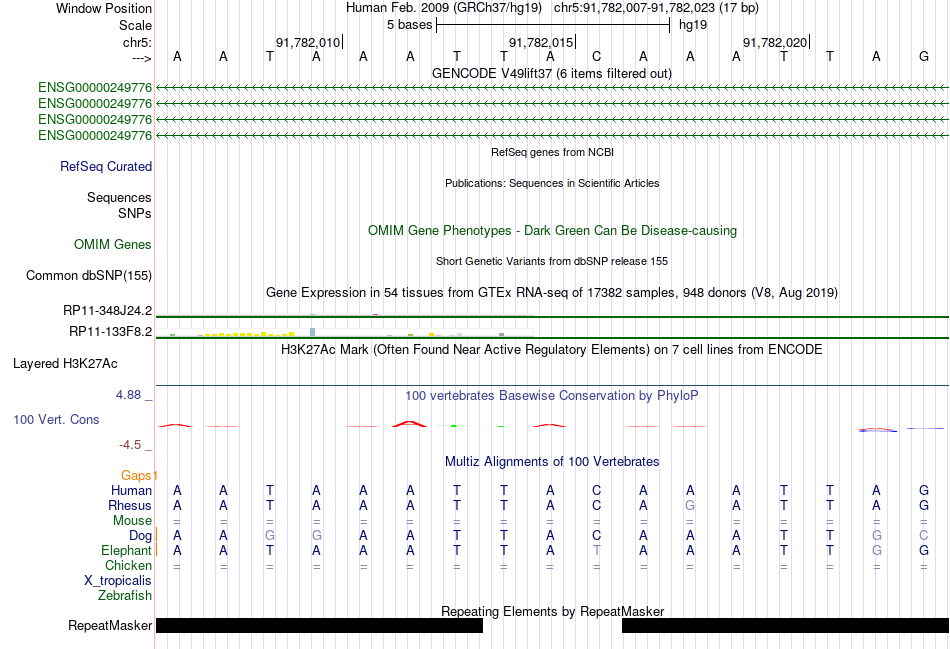Click the SNPs track label
Image resolution: width=950 pixels, height=649 pixels.
[x=135, y=213]
